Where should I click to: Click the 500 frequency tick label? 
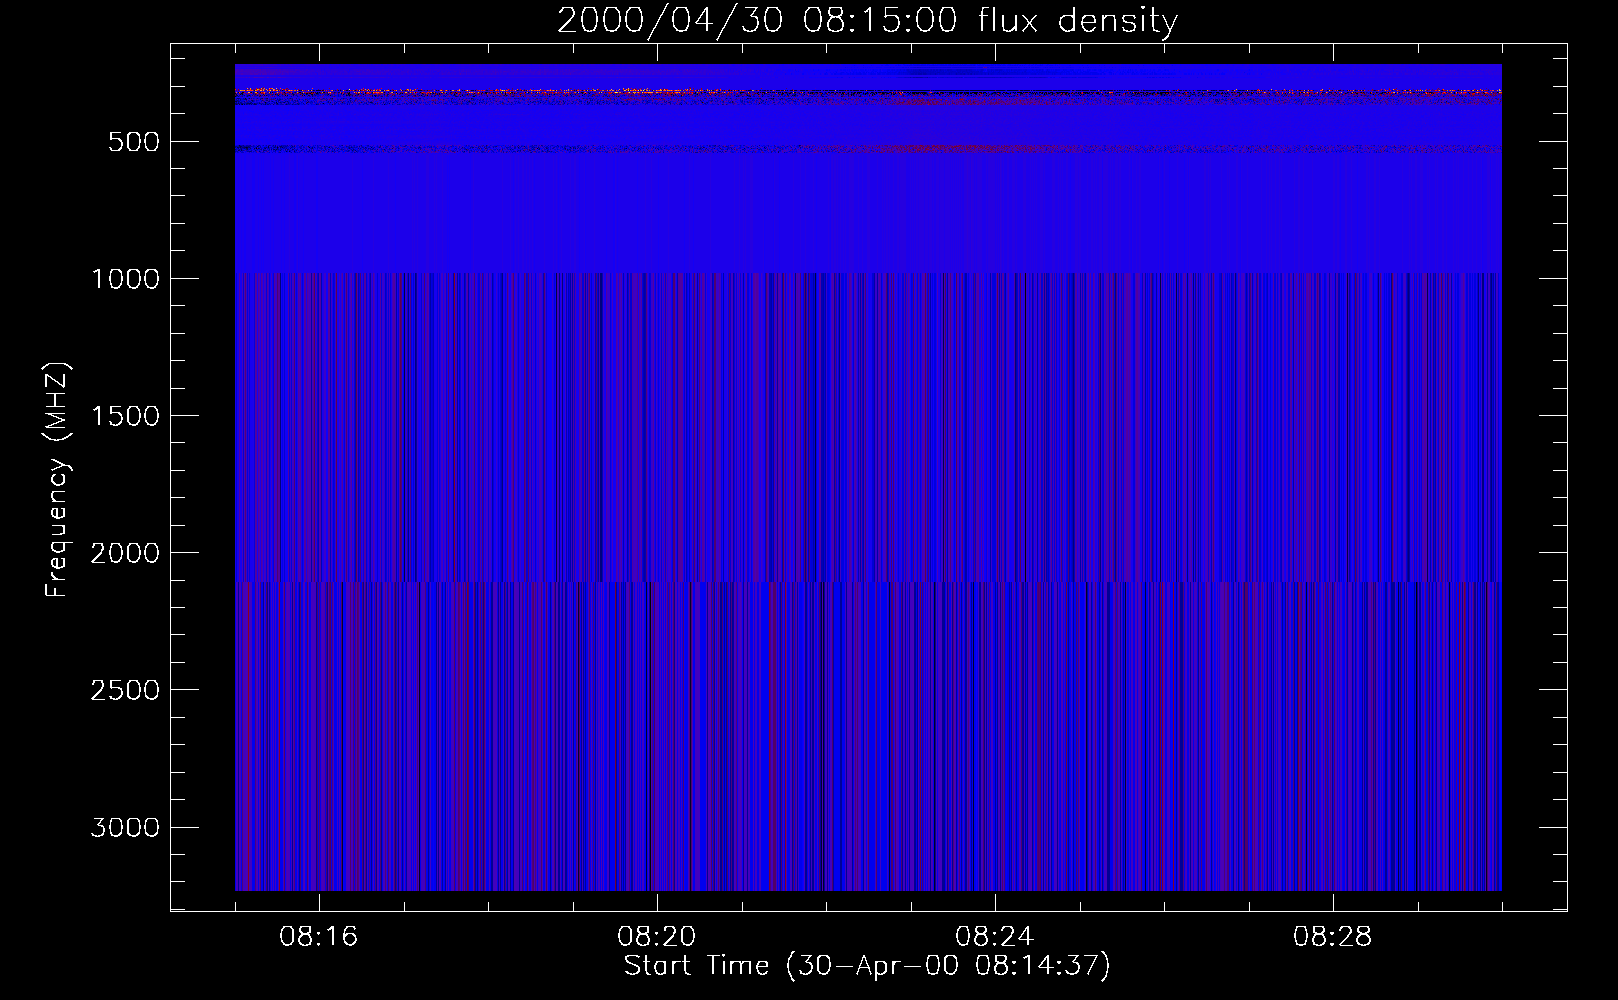(134, 142)
